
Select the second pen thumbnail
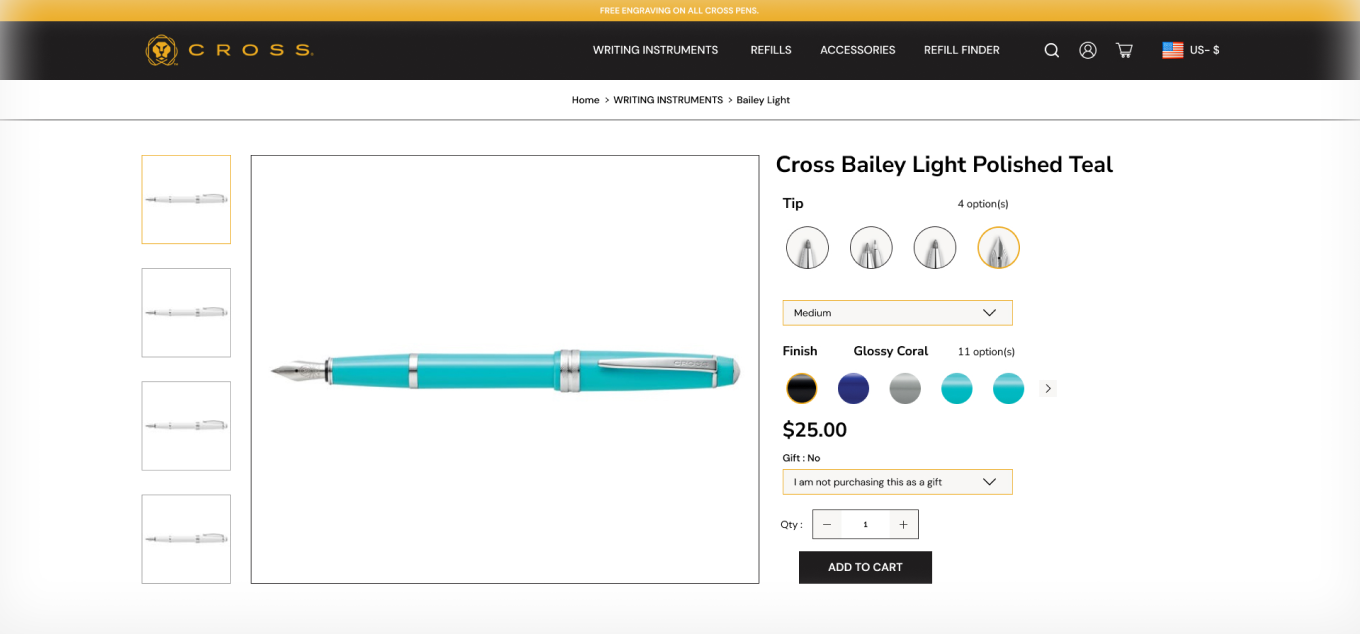click(186, 312)
